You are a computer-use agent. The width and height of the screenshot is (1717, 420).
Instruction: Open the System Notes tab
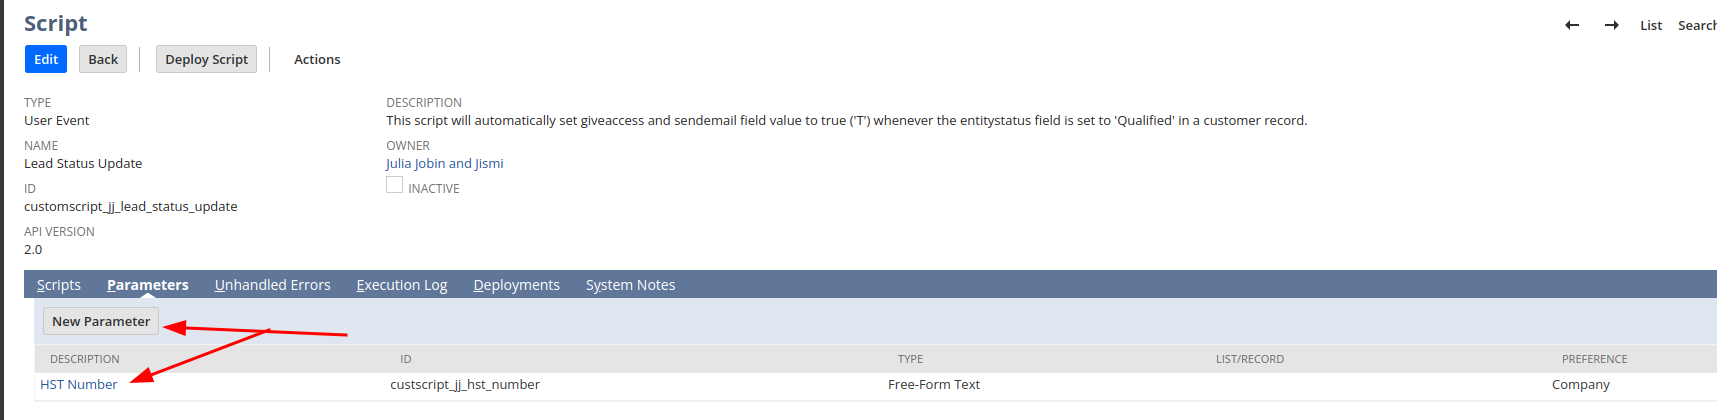tap(630, 285)
